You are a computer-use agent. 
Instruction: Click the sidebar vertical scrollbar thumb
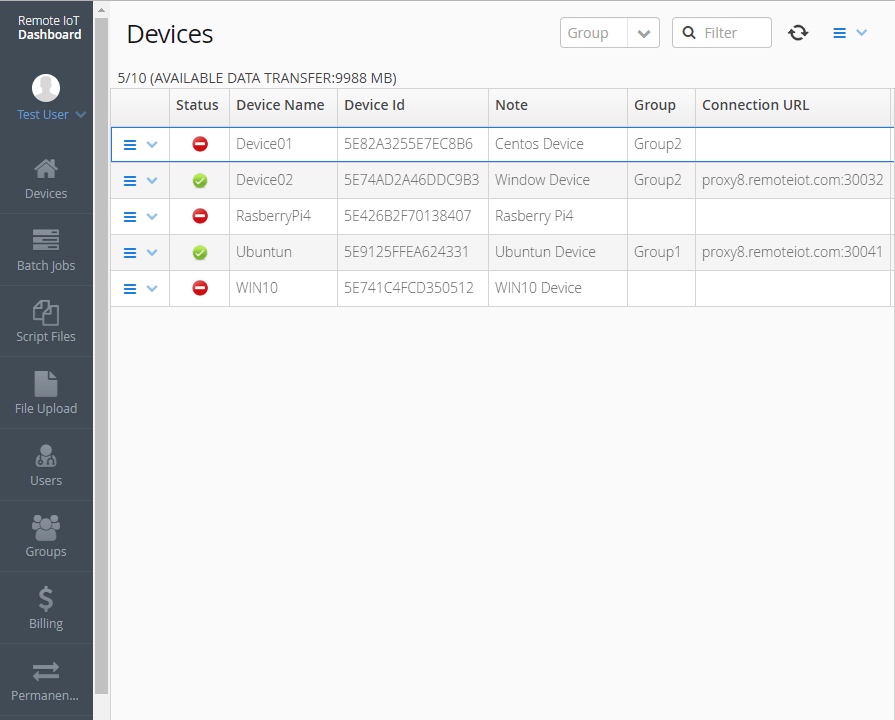tap(101, 356)
